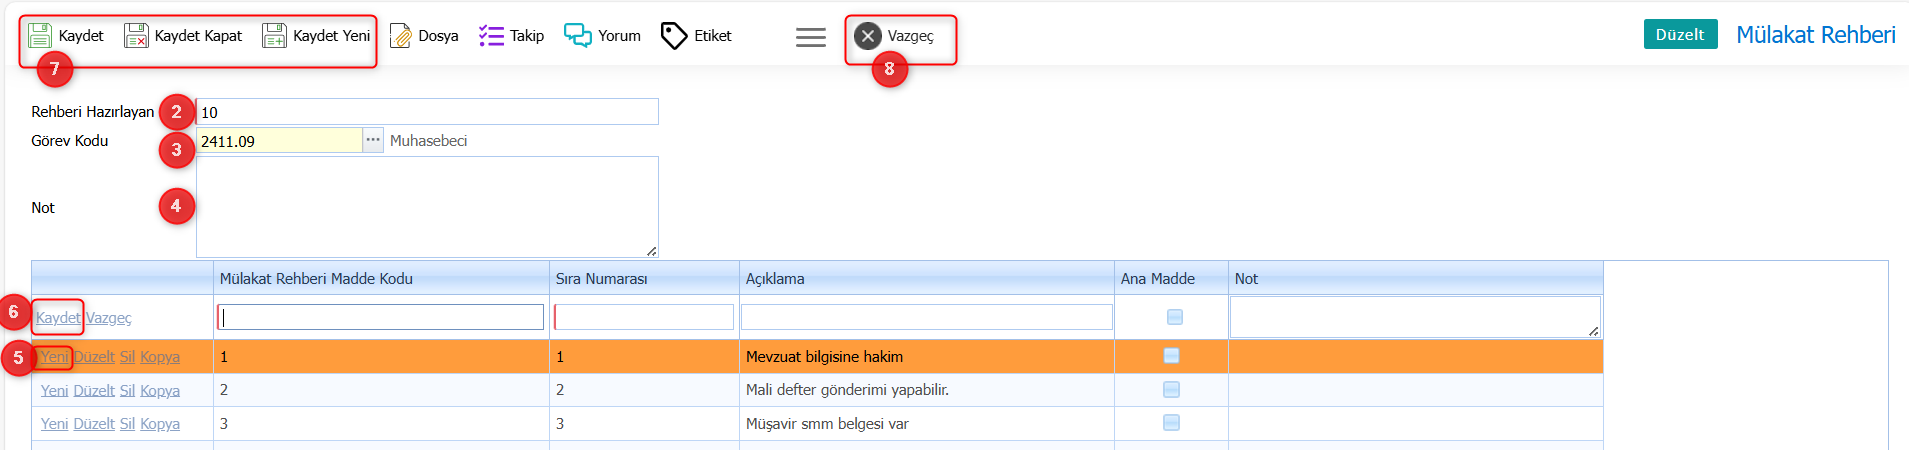Viewport: 1909px width, 450px height.
Task: Click Sil link in row 2
Action: [127, 391]
